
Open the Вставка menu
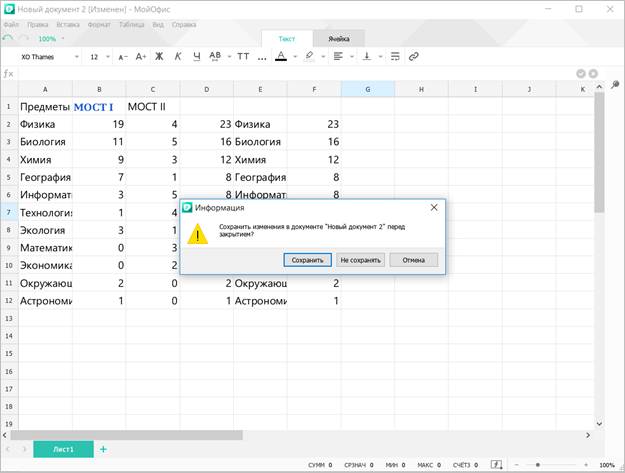69,22
